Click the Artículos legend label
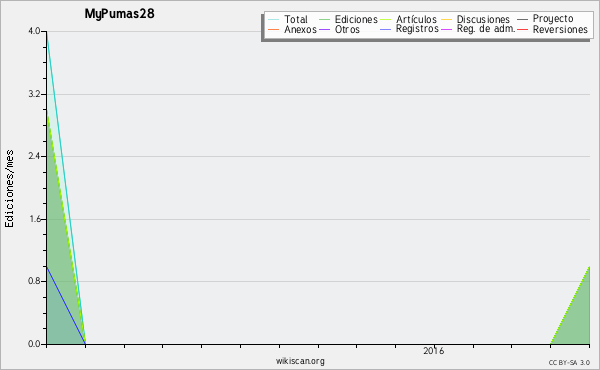600x370 pixels. [416, 19]
